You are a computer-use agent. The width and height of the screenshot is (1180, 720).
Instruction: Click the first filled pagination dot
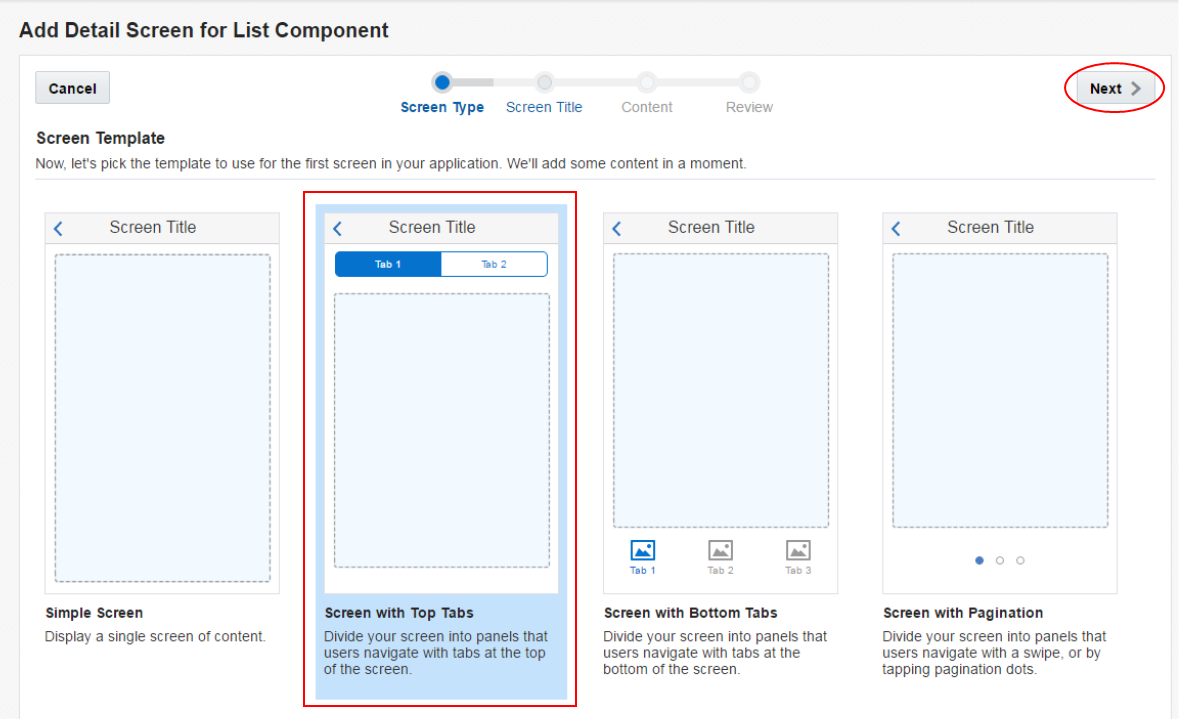(x=979, y=561)
